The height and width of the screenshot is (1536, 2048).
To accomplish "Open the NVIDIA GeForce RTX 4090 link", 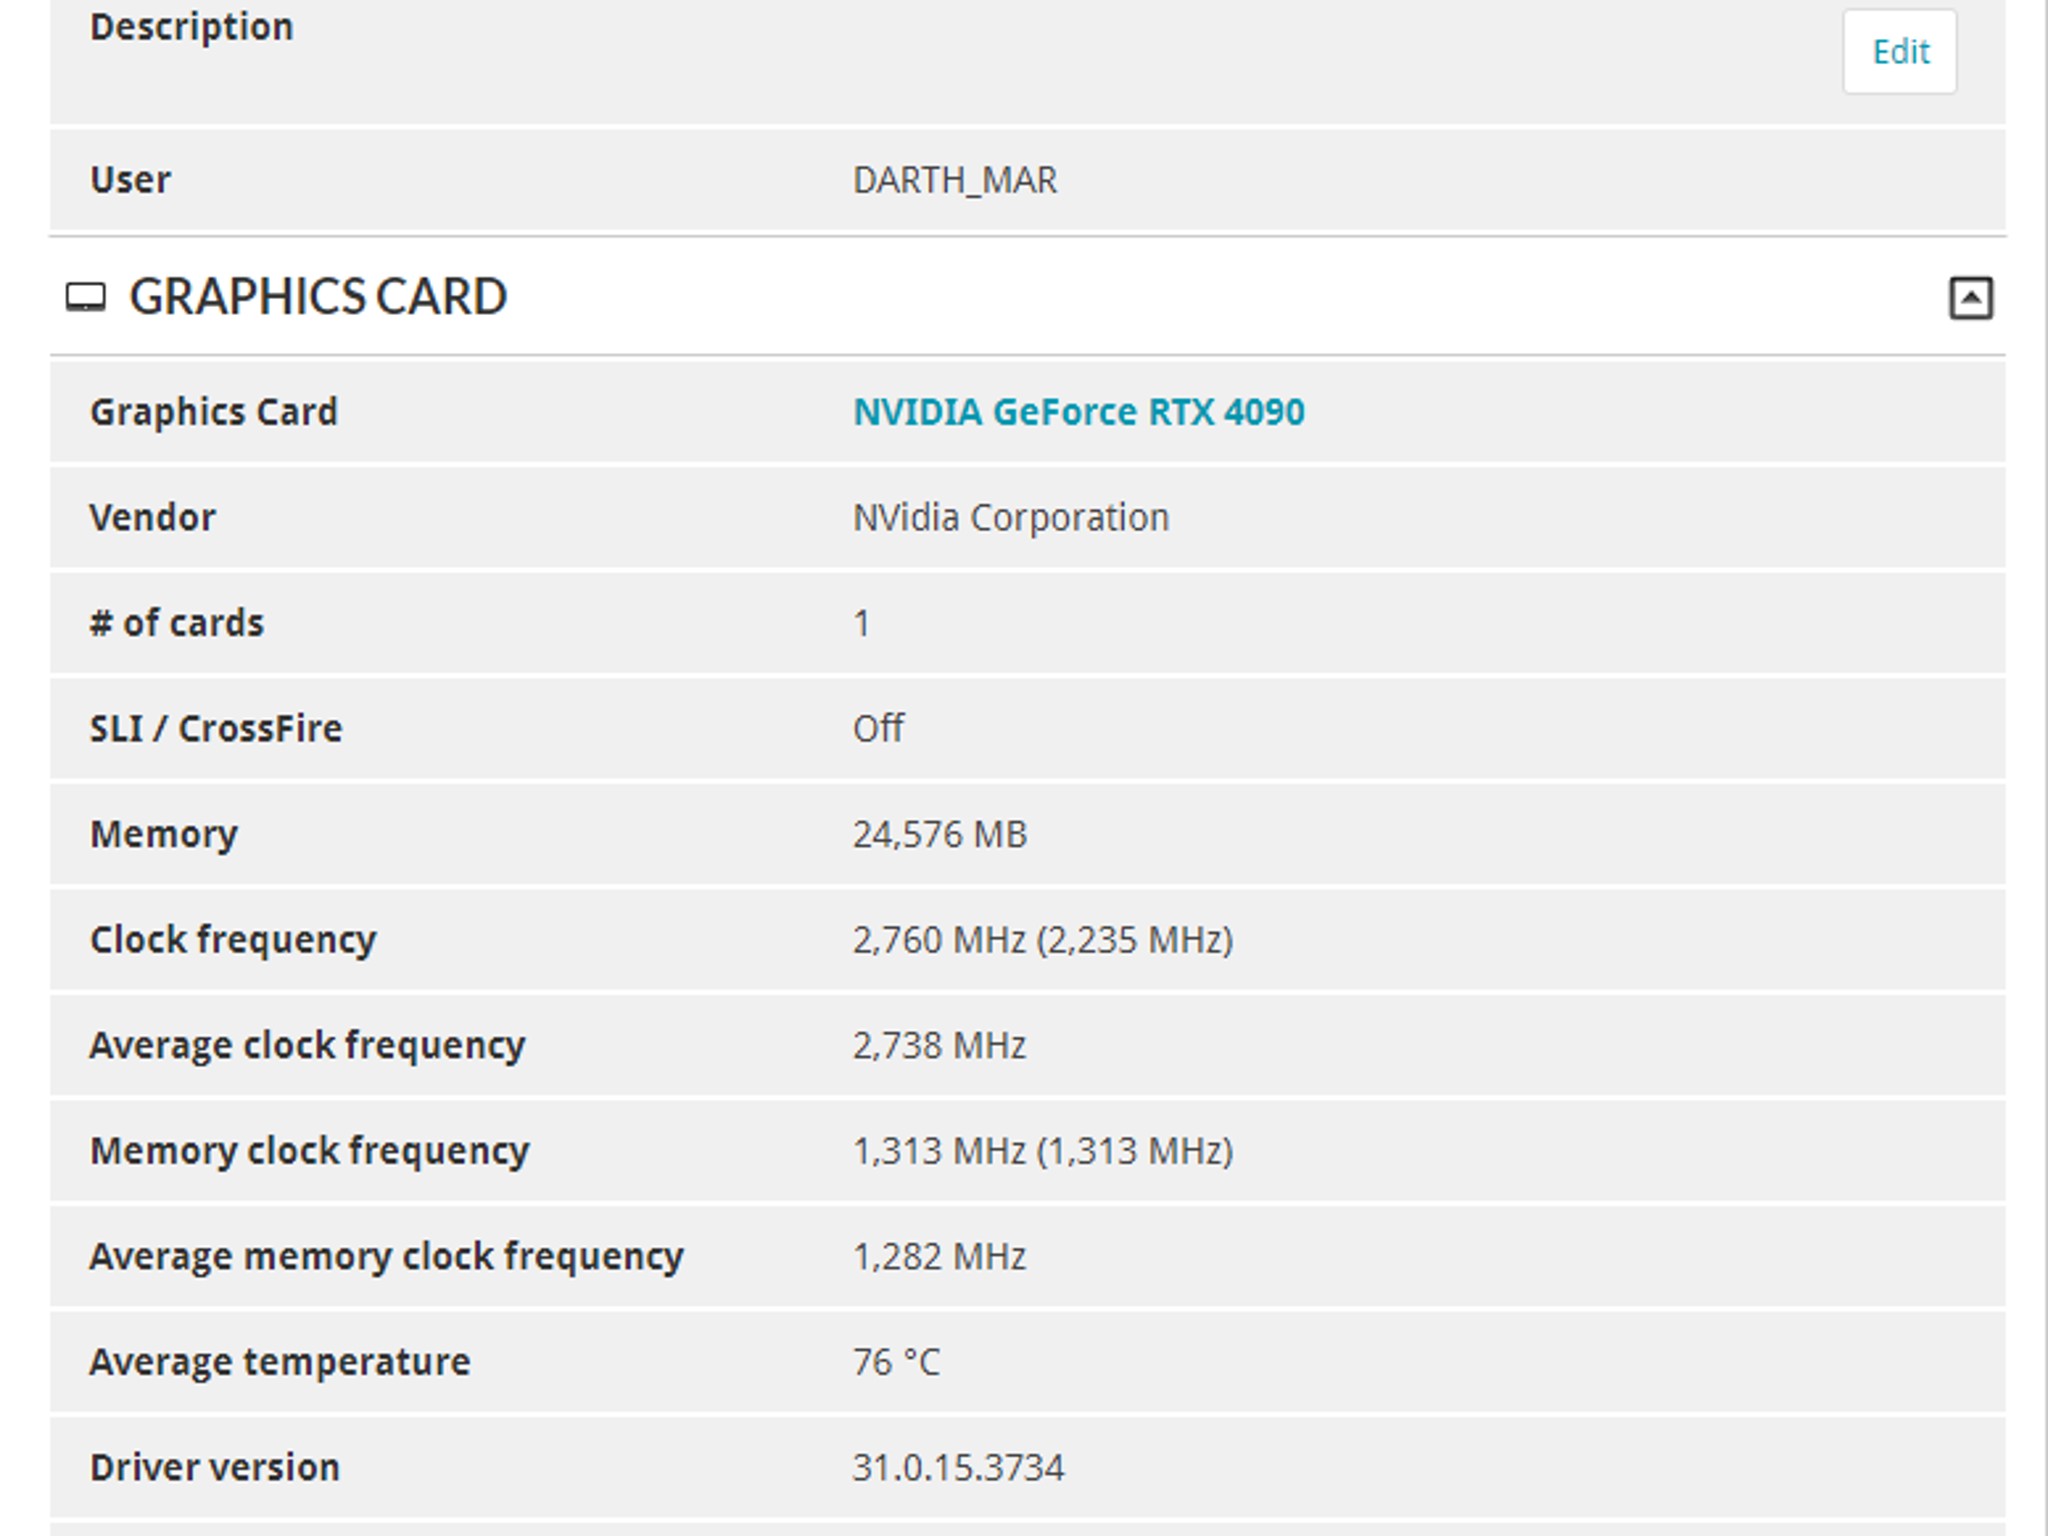I will coord(1078,412).
